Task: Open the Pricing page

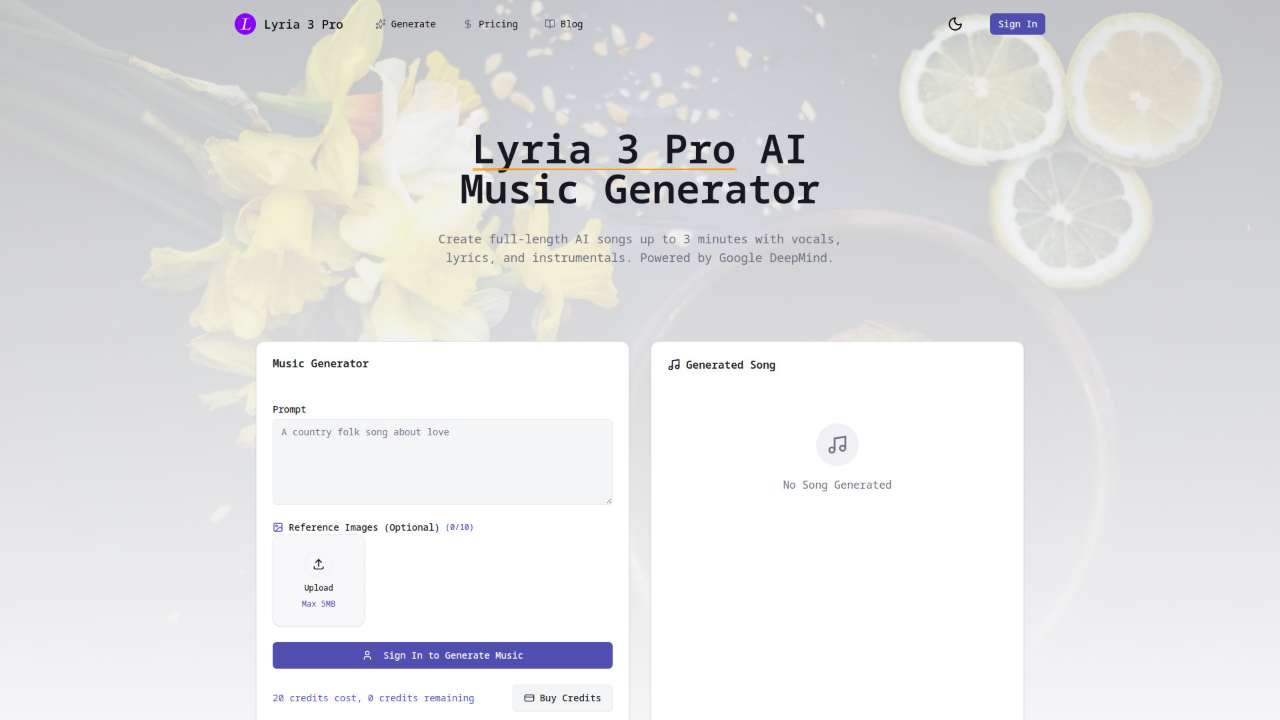Action: click(x=490, y=24)
